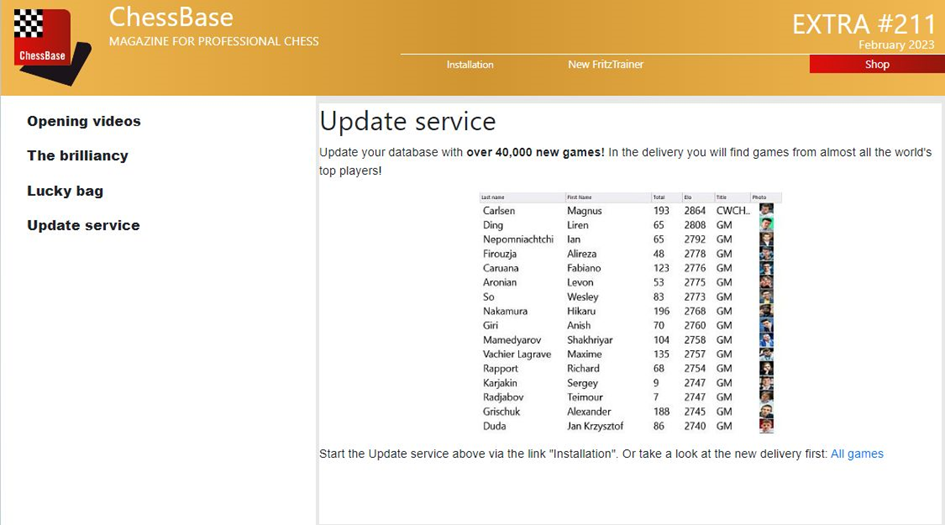Click the Elo column header
The height and width of the screenshot is (525, 945).
(698, 197)
